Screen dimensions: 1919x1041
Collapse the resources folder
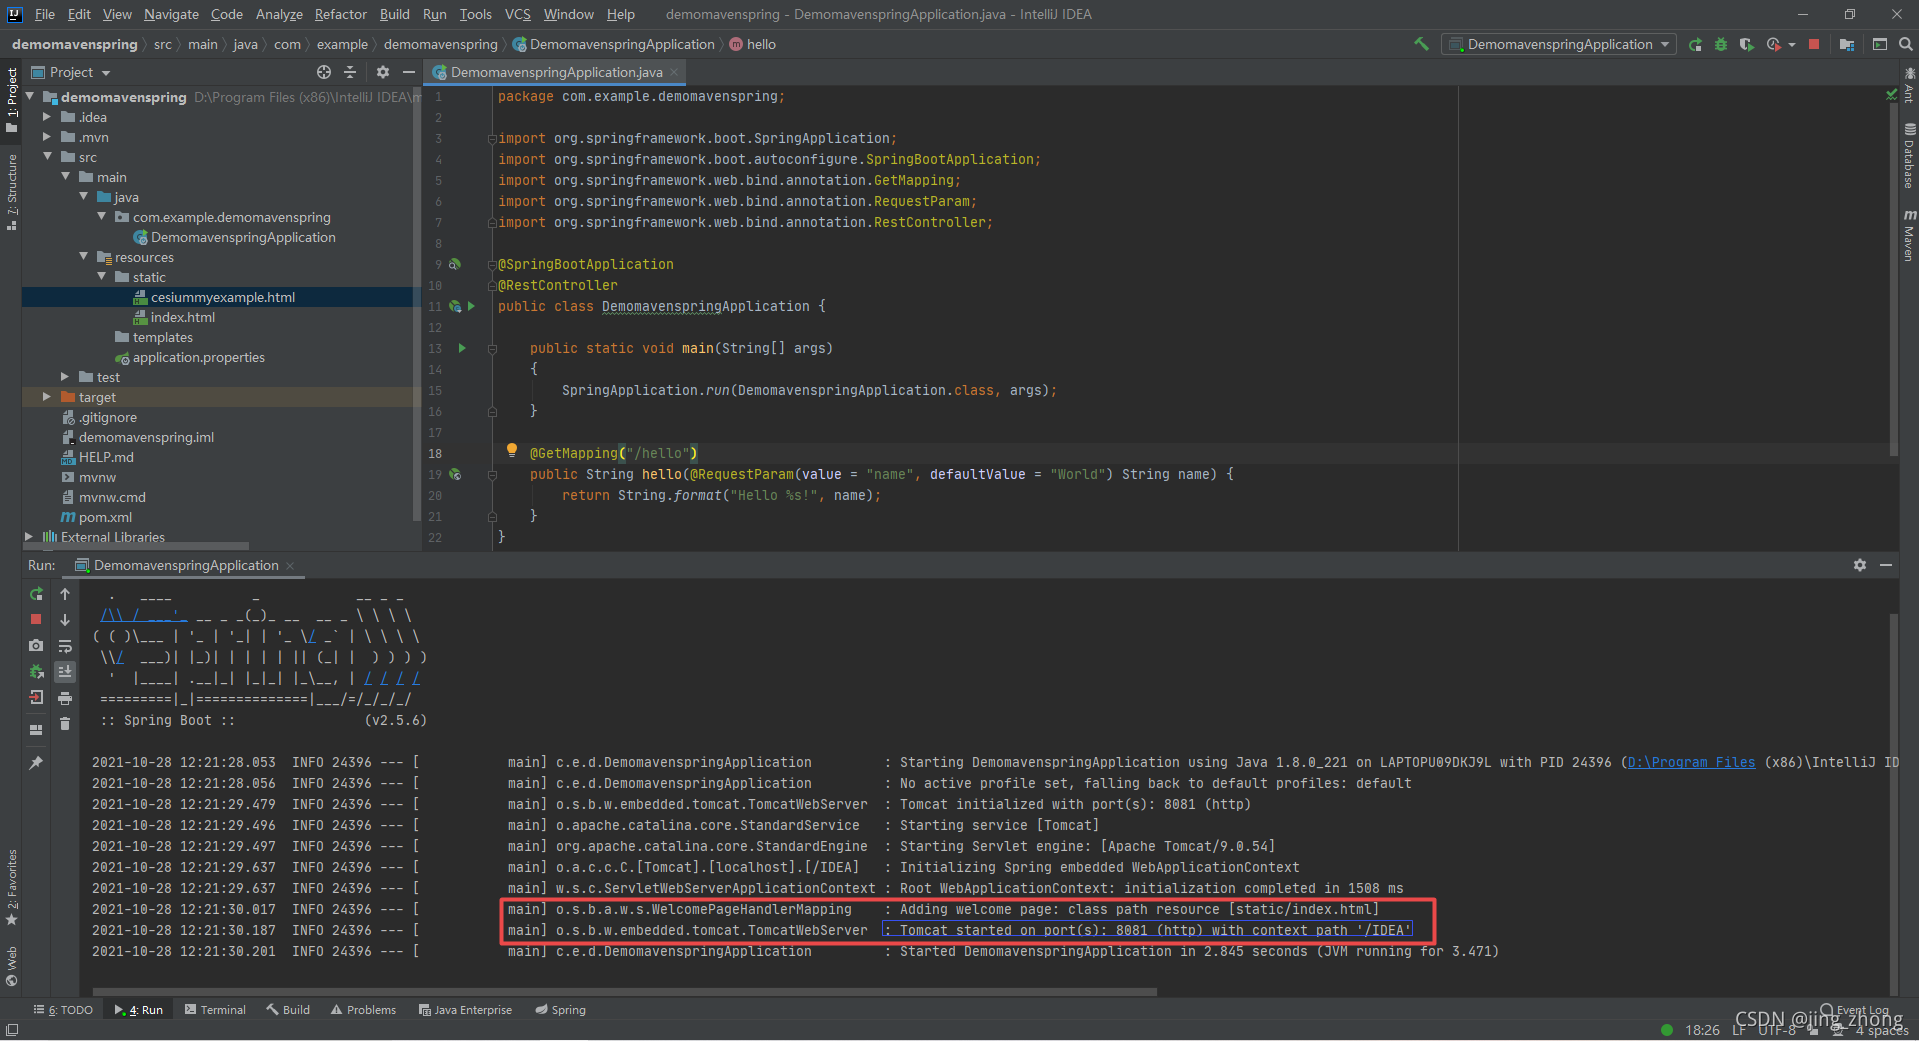[x=83, y=257]
